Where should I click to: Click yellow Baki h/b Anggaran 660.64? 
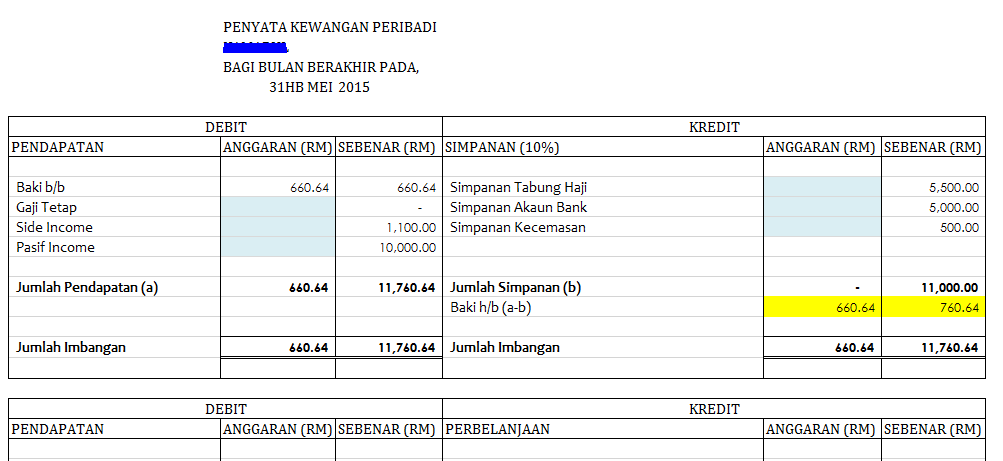[822, 308]
